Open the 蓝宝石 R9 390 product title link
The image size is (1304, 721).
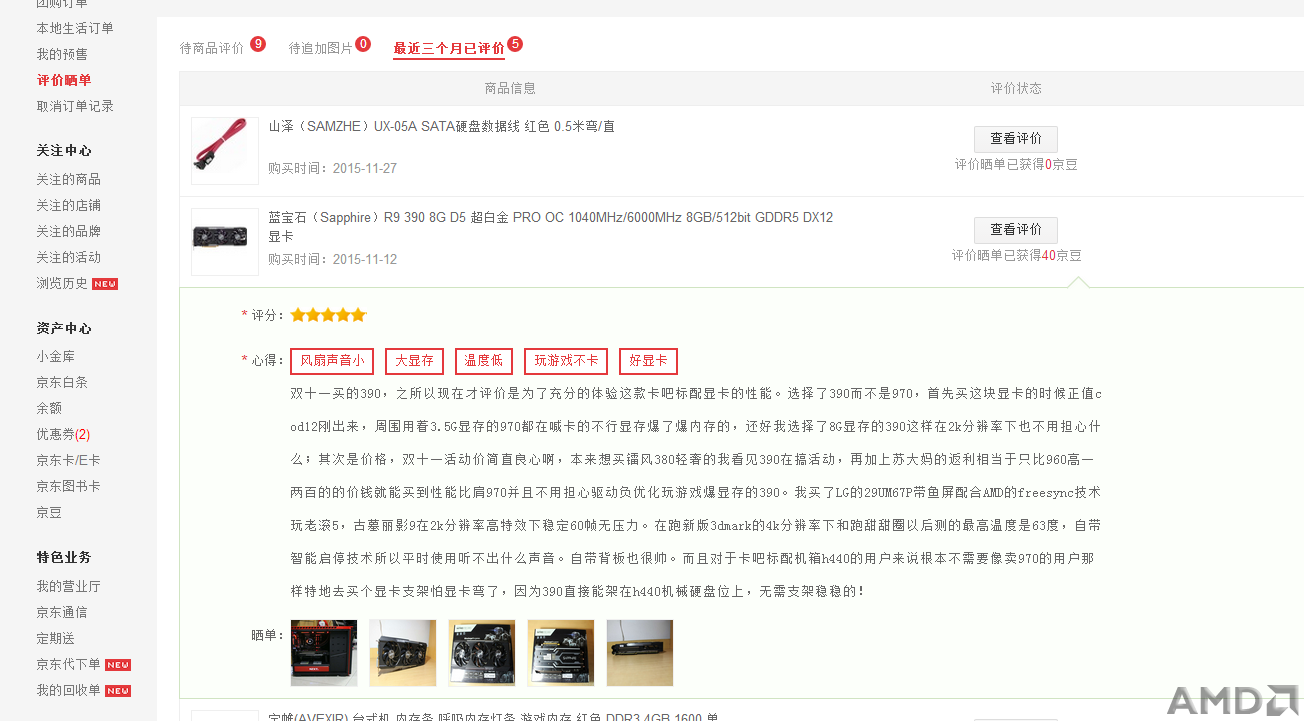pyautogui.click(x=551, y=227)
